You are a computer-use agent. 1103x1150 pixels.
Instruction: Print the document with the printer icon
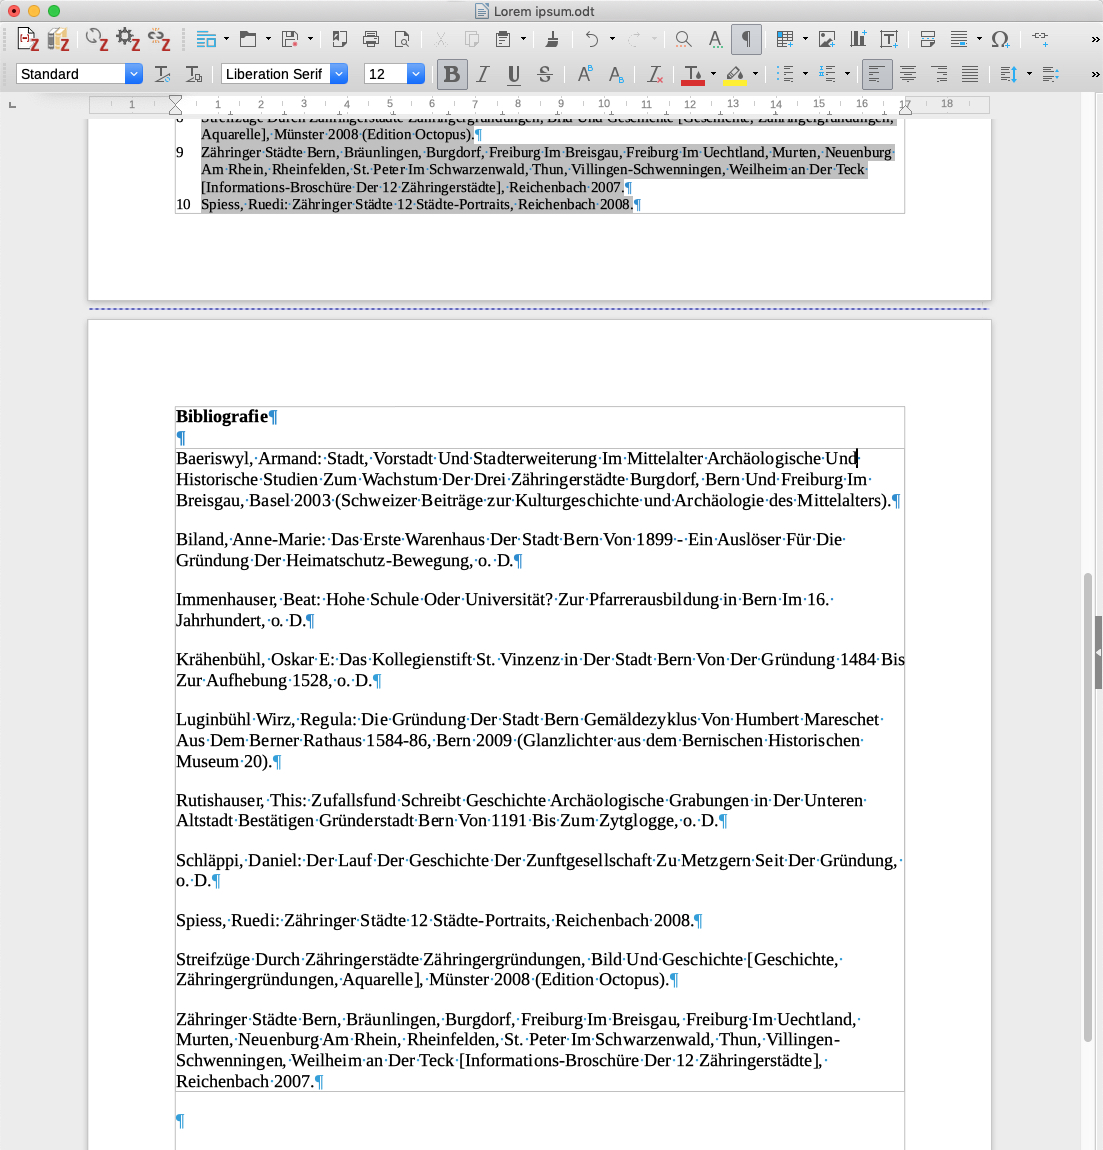coord(371,39)
